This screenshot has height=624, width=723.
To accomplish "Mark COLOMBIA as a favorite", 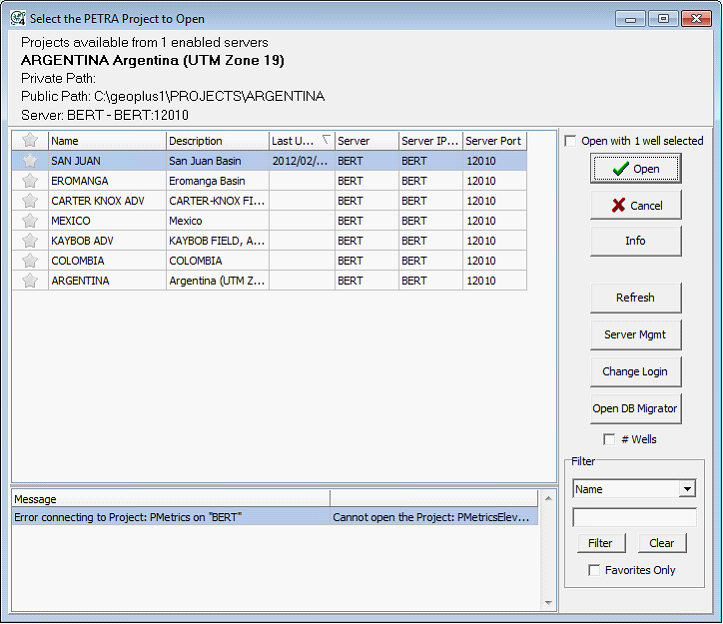I will pyautogui.click(x=30, y=261).
